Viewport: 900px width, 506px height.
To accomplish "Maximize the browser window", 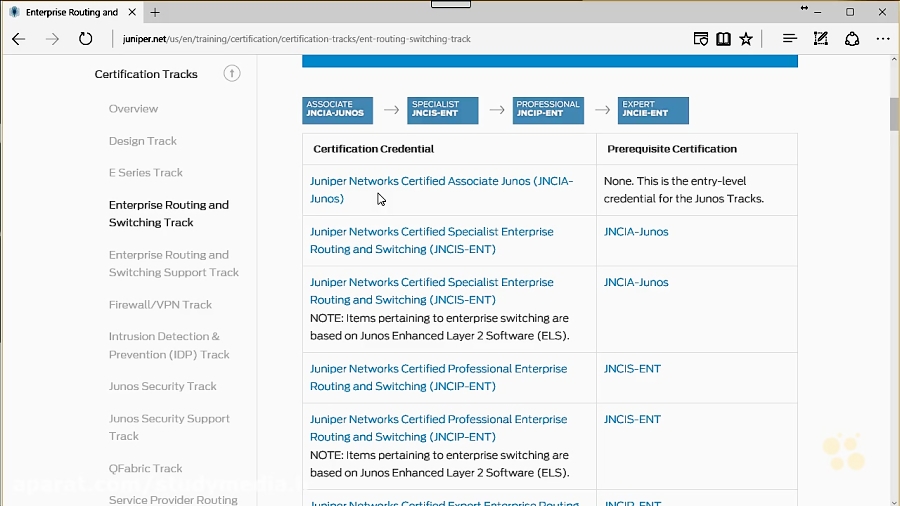I will coord(850,12).
